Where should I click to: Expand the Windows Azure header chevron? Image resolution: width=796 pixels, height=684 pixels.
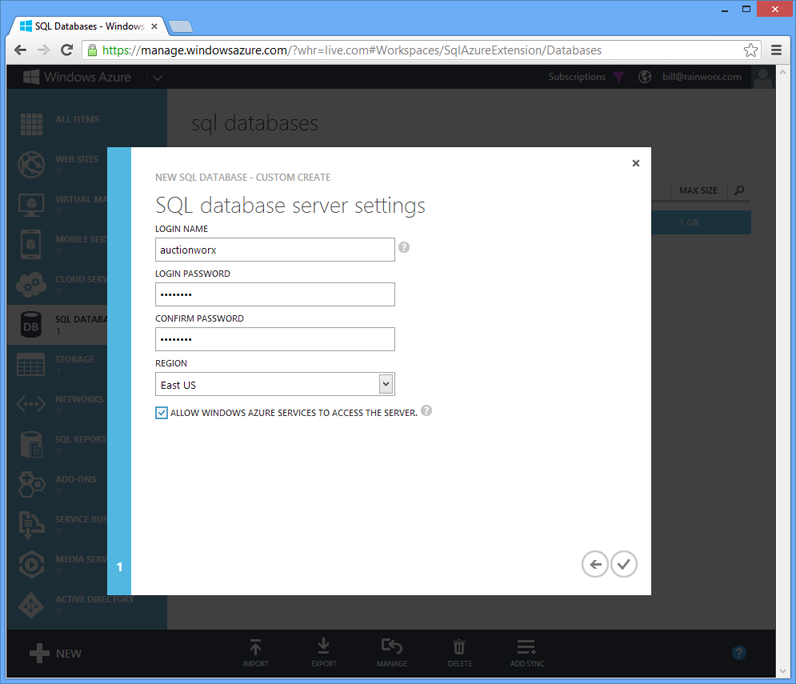click(157, 78)
